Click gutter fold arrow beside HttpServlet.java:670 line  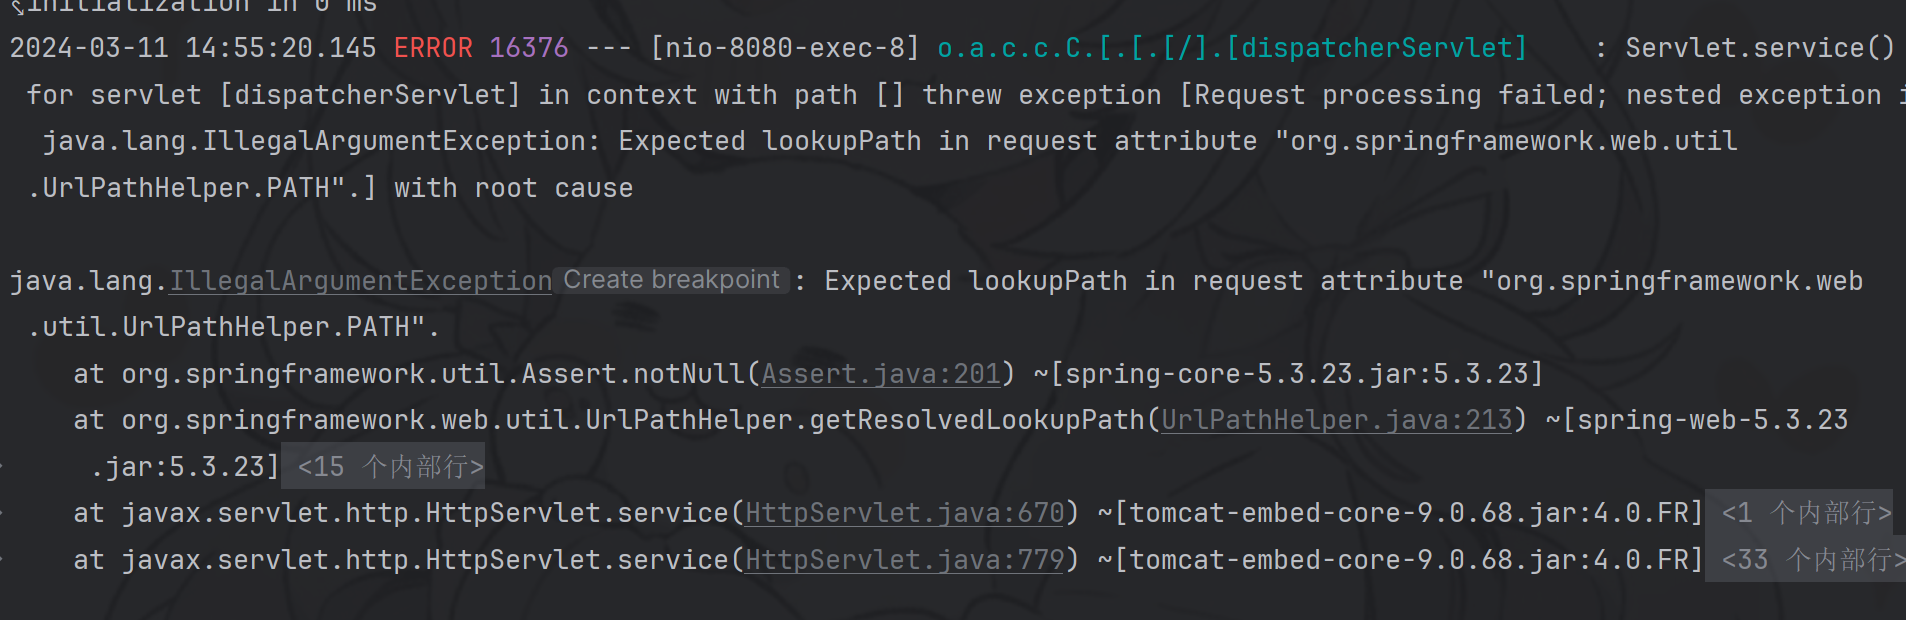[3, 513]
